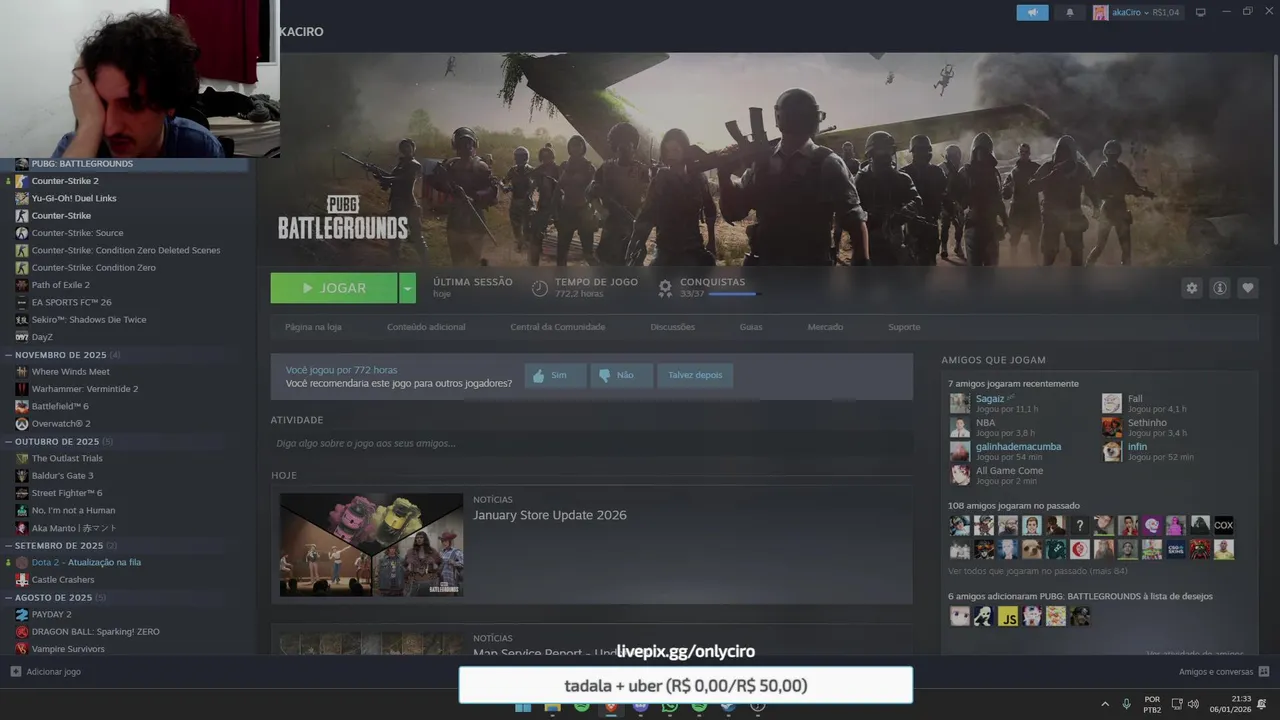The width and height of the screenshot is (1280, 720).
Task: Select EA SPORTS FC 26 in library
Action: 71,302
